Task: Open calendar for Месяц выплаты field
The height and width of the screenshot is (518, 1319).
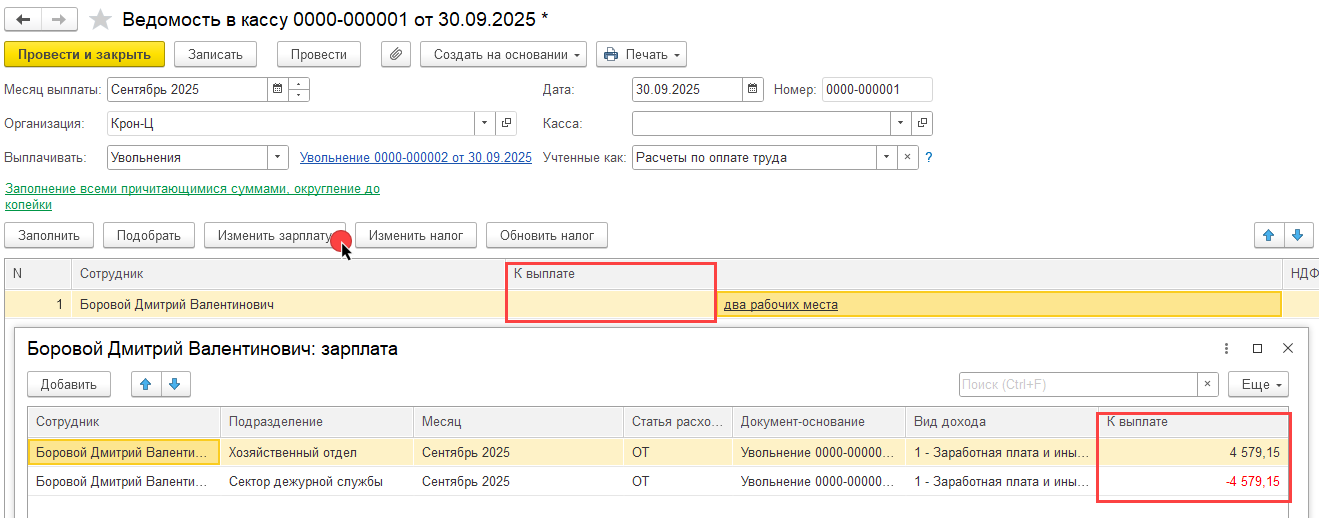Action: click(x=277, y=89)
